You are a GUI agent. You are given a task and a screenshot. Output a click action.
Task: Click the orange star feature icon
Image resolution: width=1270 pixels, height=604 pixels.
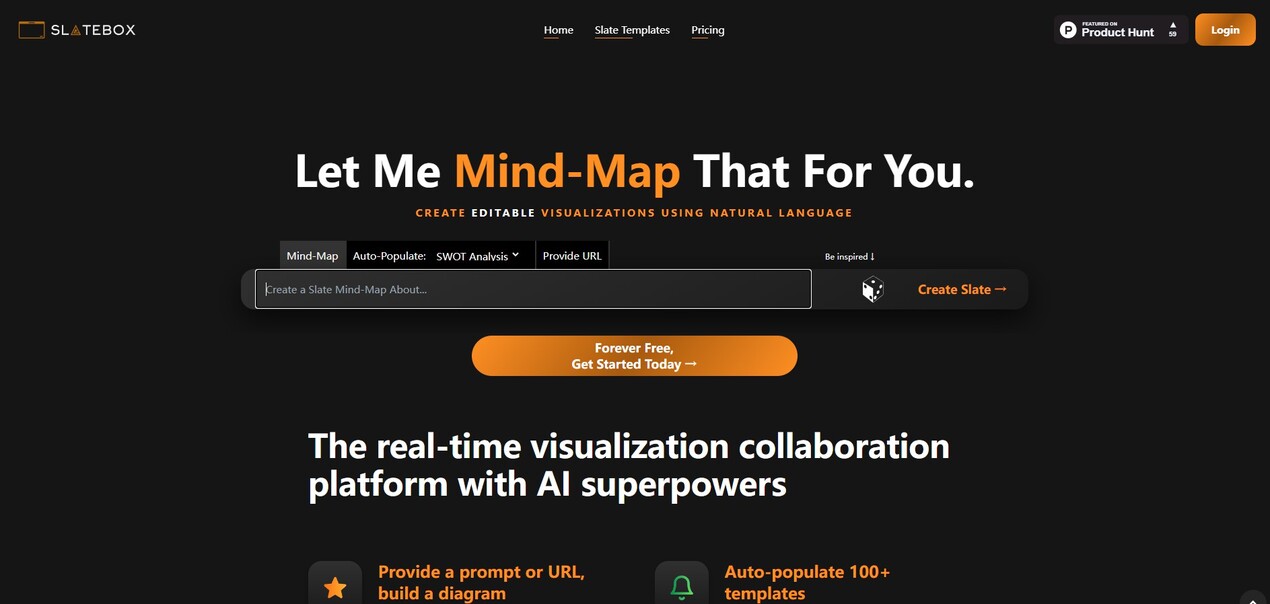click(335, 587)
